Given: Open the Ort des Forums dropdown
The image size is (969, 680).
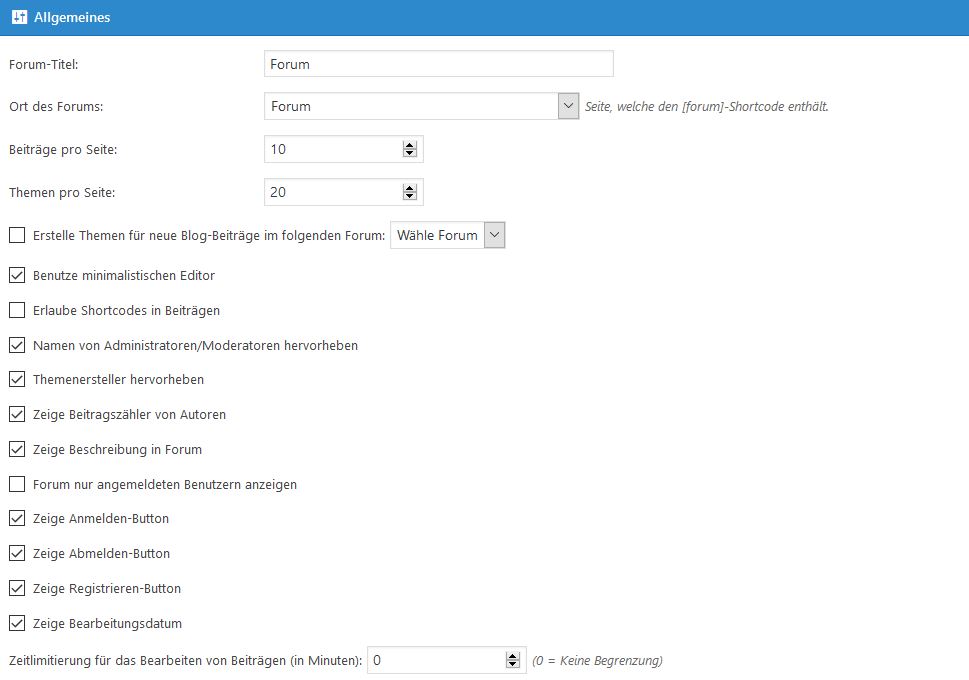Looking at the screenshot, I should tap(568, 106).
